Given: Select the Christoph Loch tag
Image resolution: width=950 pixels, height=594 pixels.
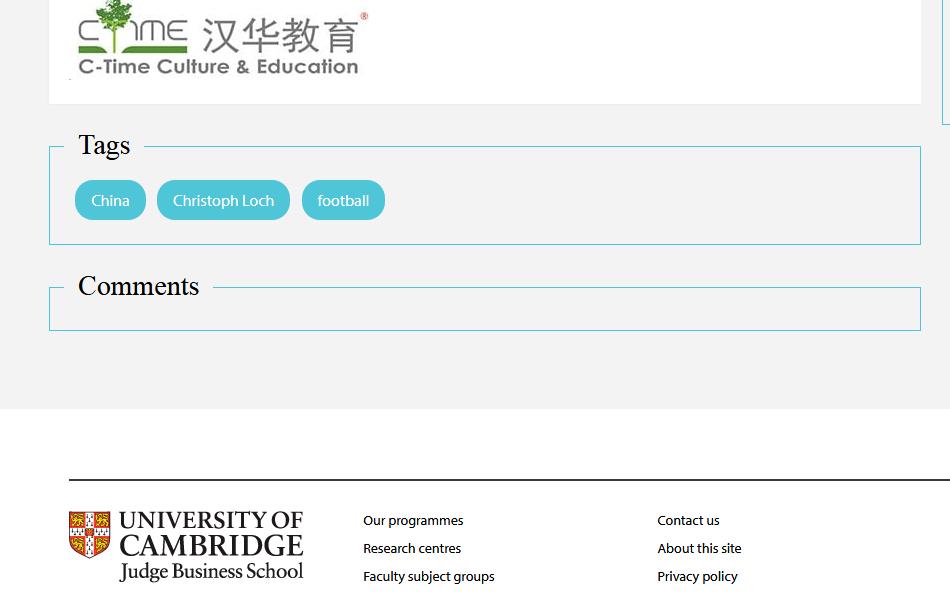Looking at the screenshot, I should 223,200.
